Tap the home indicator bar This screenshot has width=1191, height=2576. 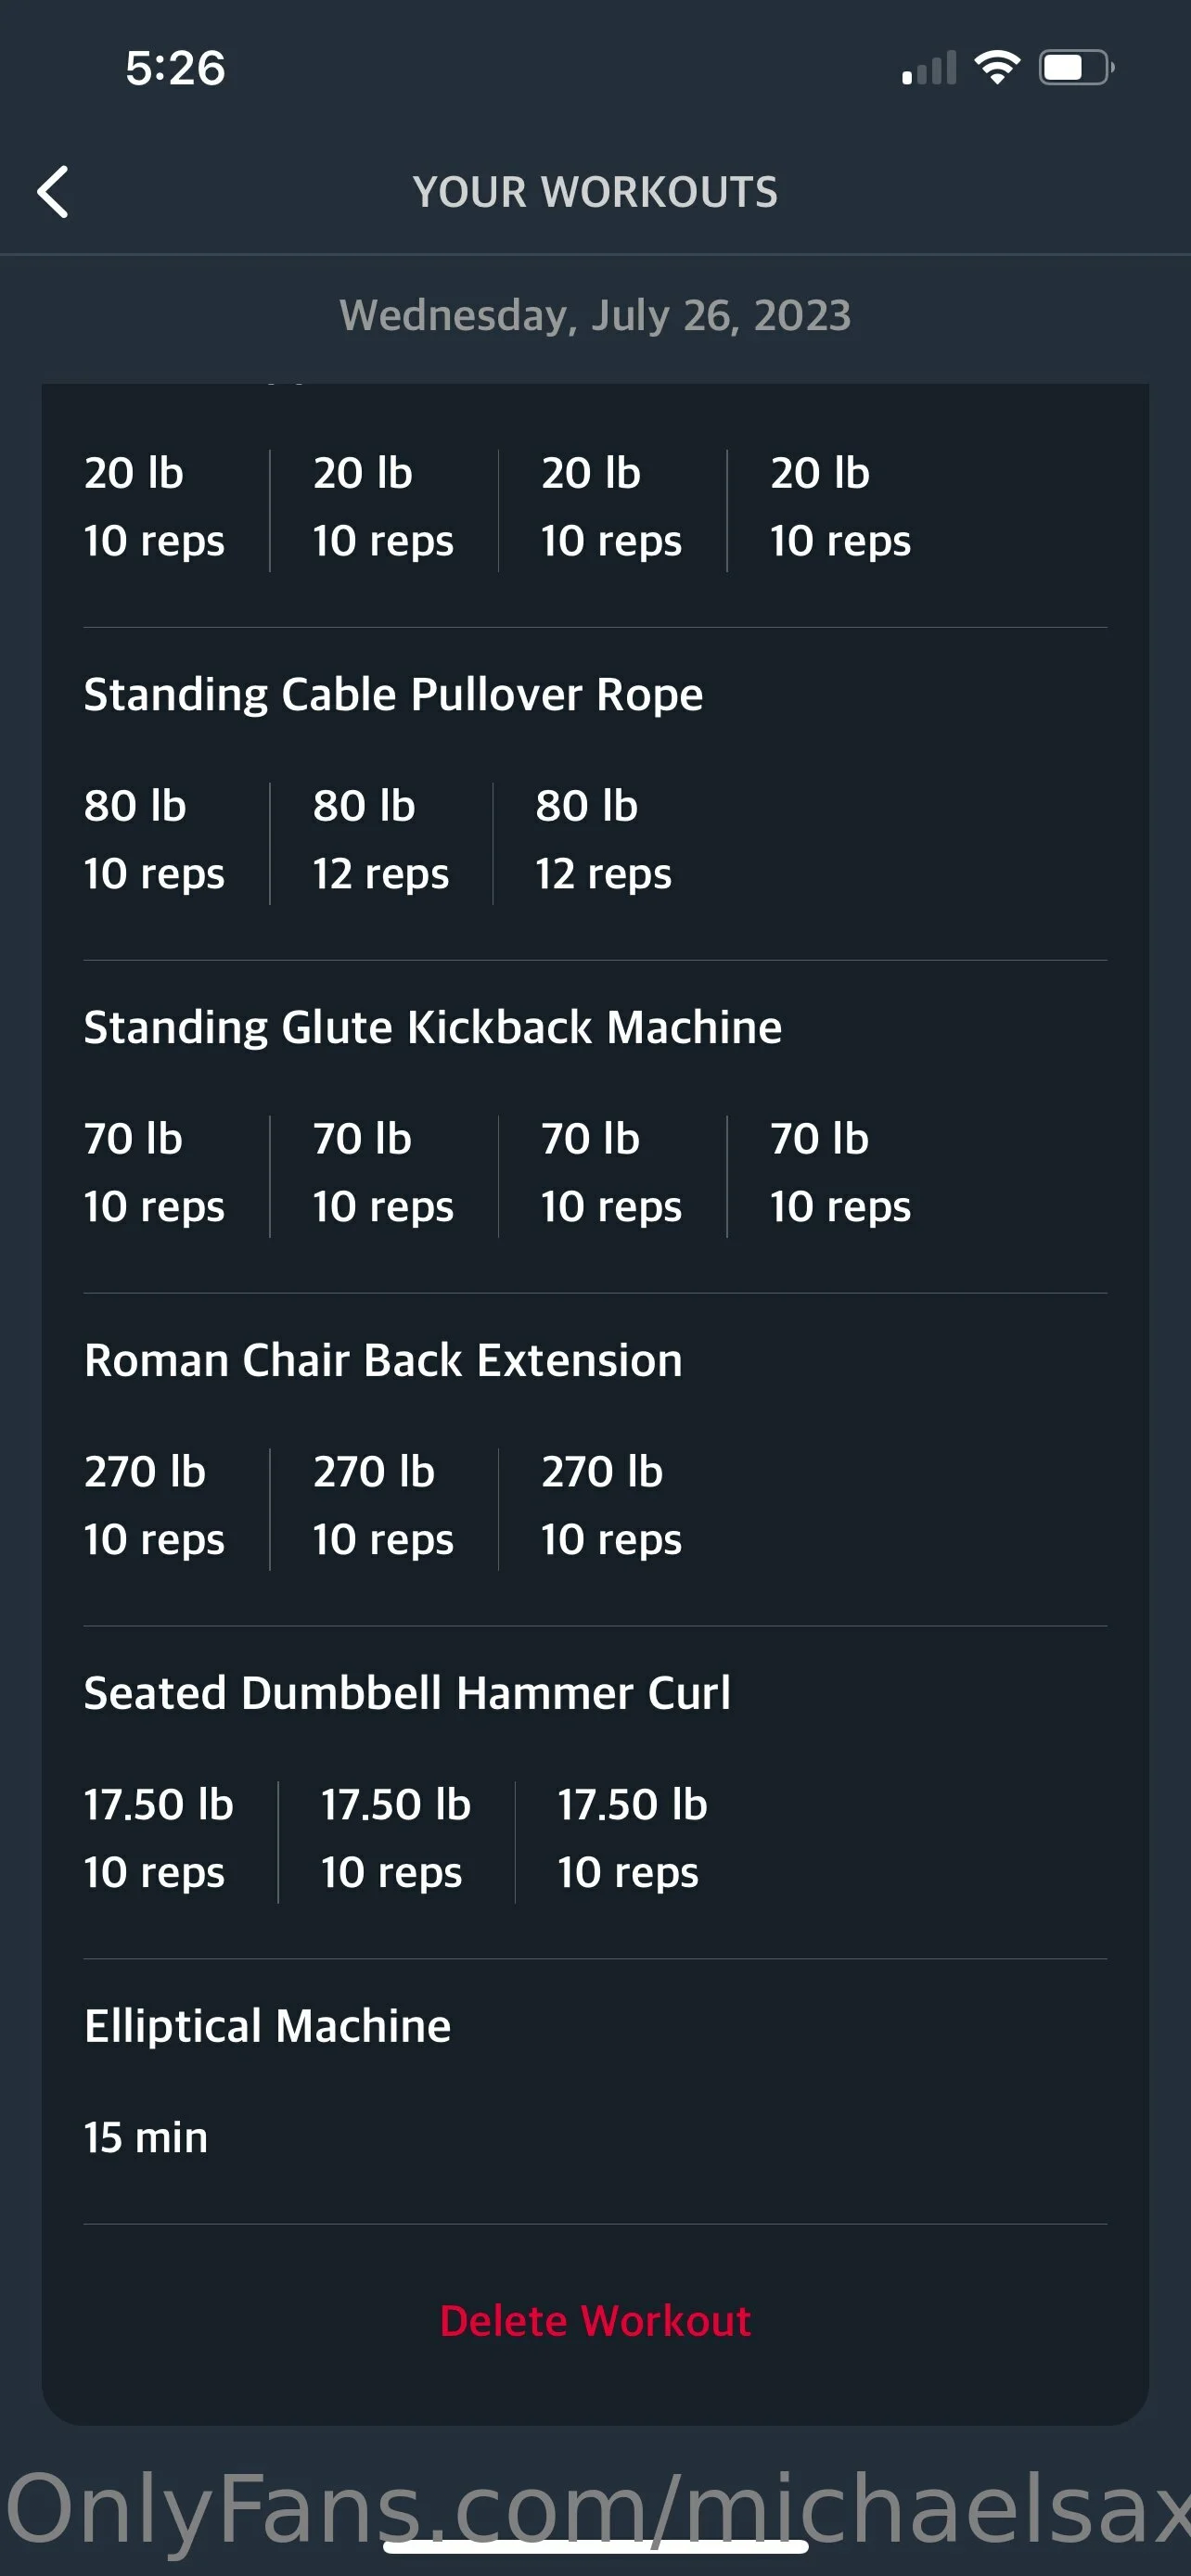point(595,2547)
